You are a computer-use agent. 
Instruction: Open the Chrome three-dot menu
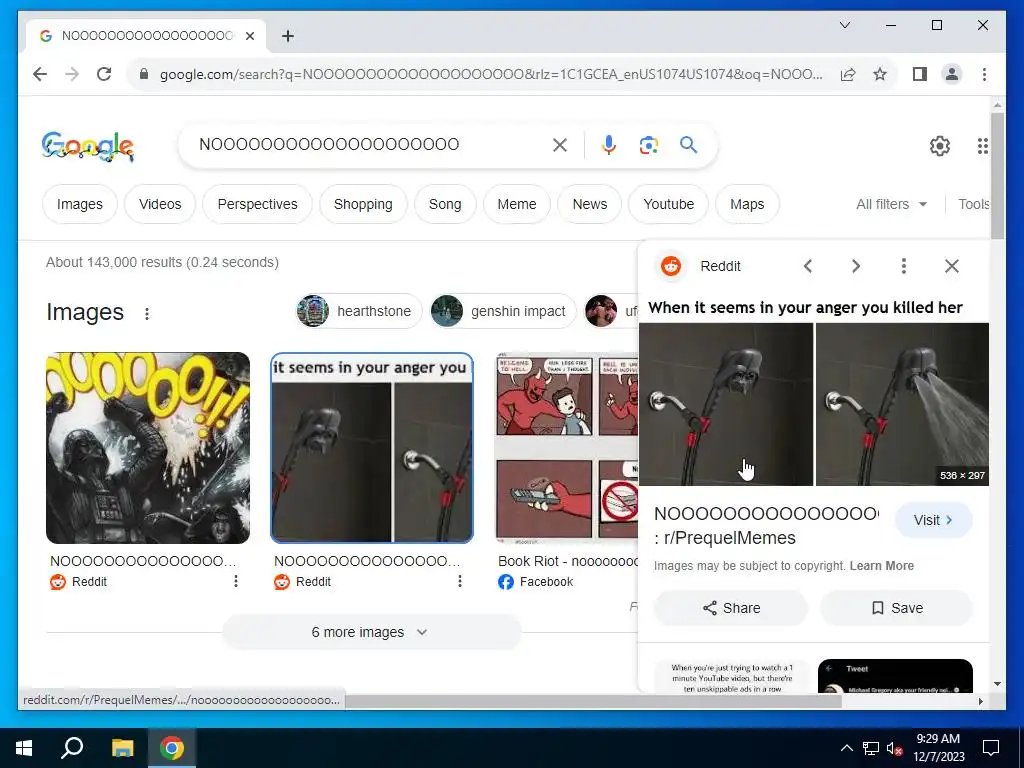984,74
